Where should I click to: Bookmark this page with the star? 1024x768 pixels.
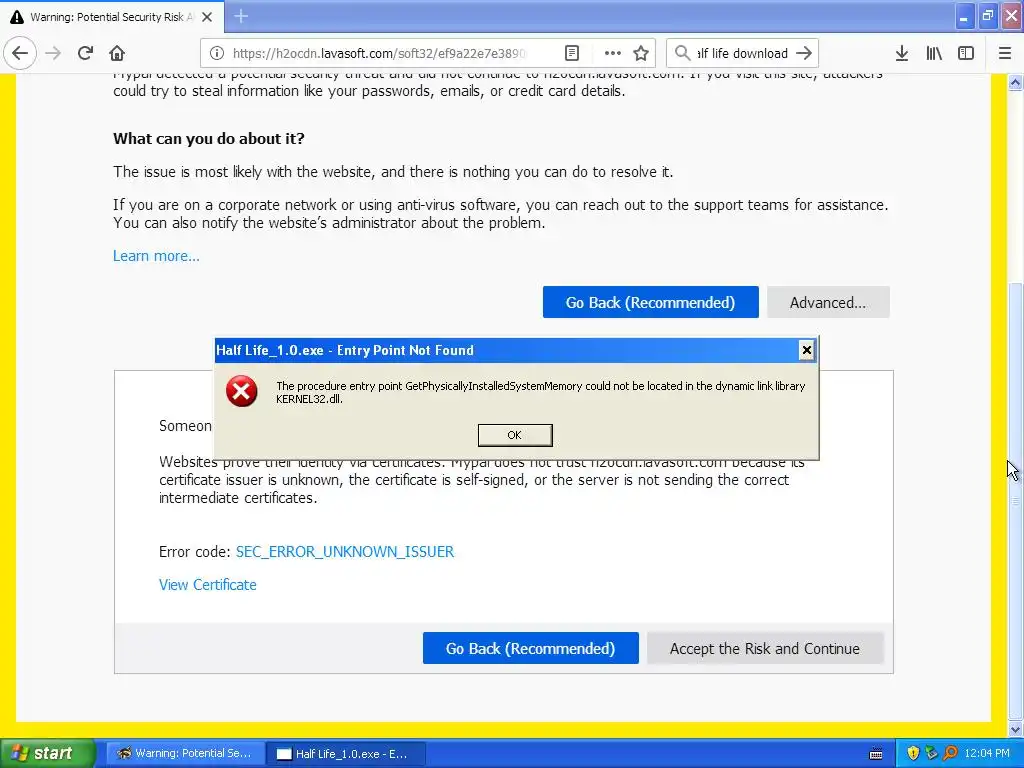pyautogui.click(x=641, y=54)
